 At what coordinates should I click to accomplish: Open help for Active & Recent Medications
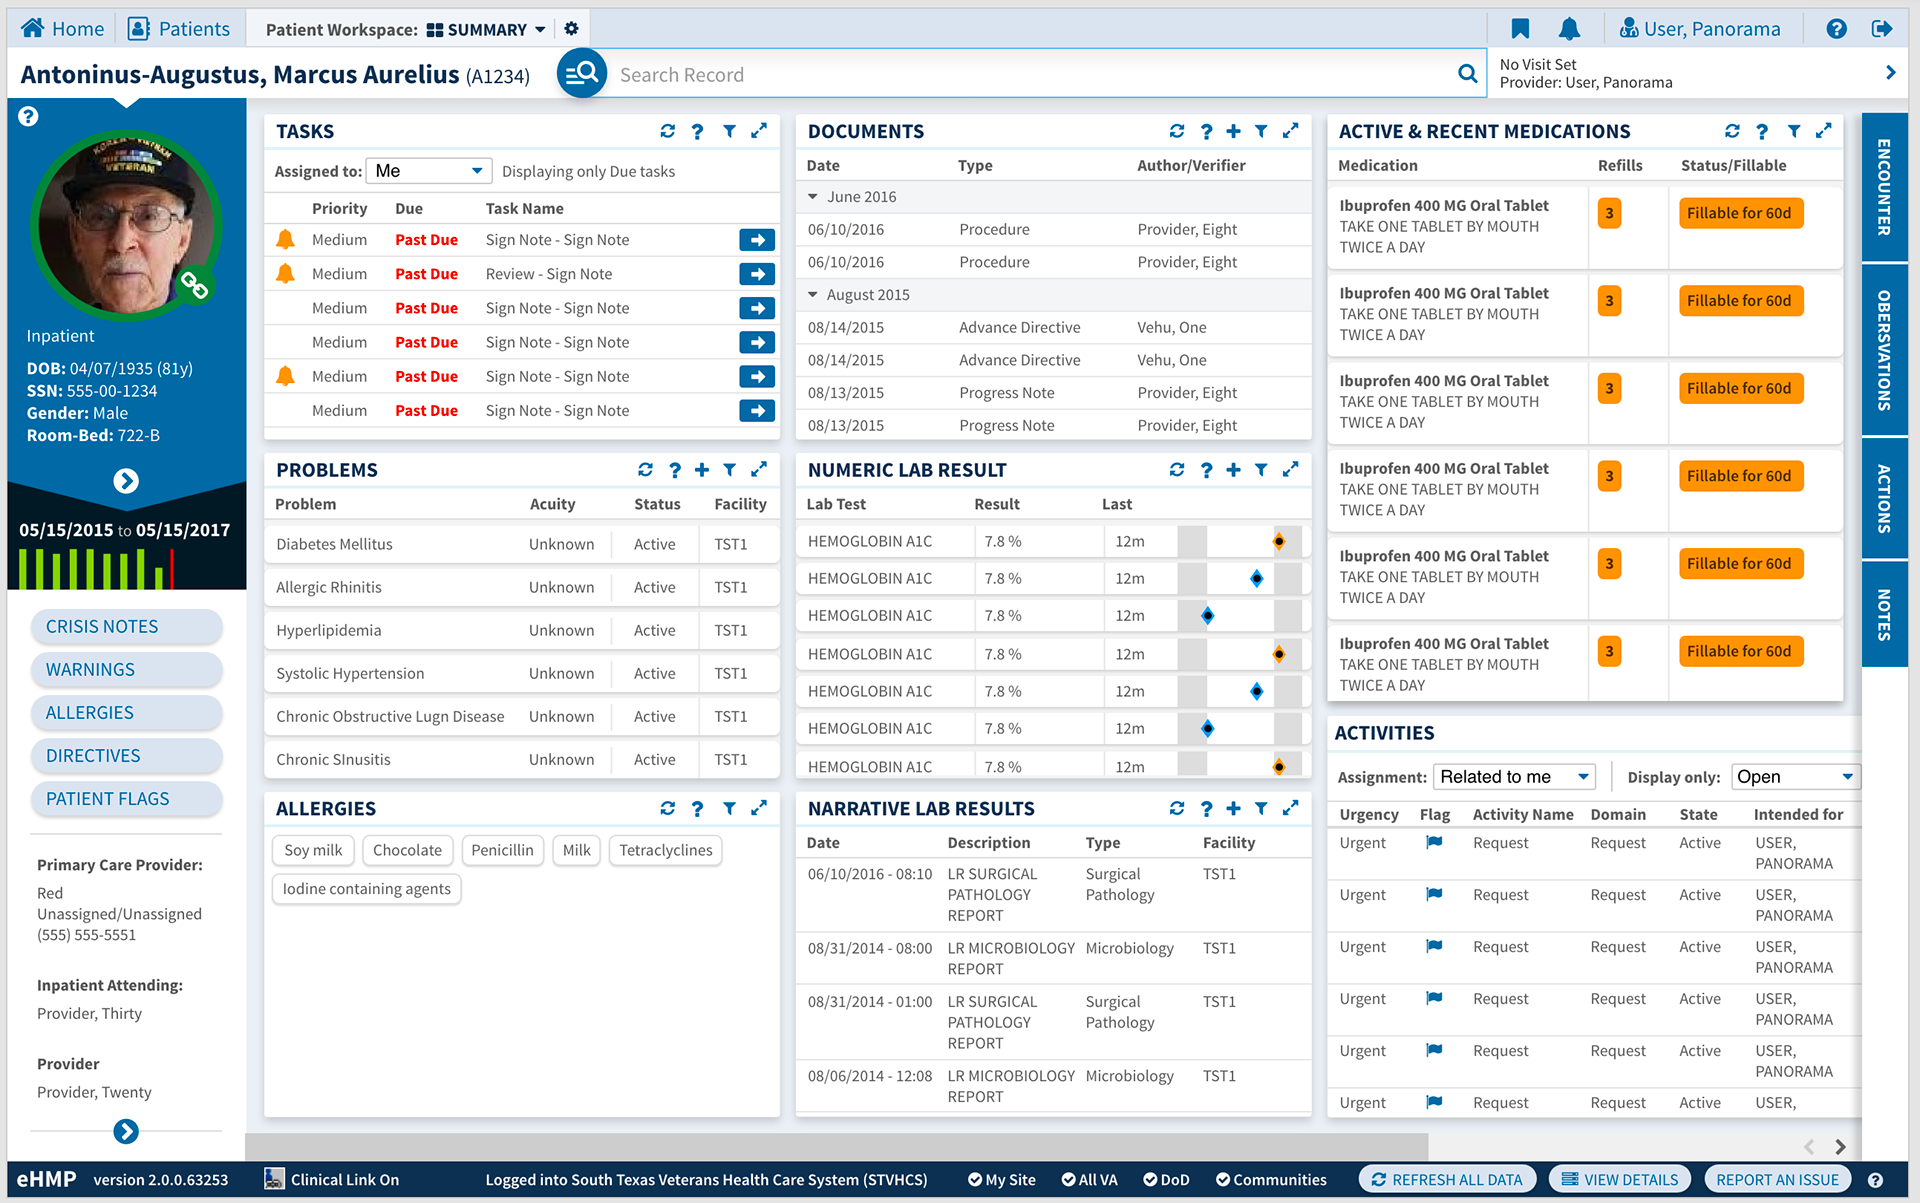coord(1762,131)
